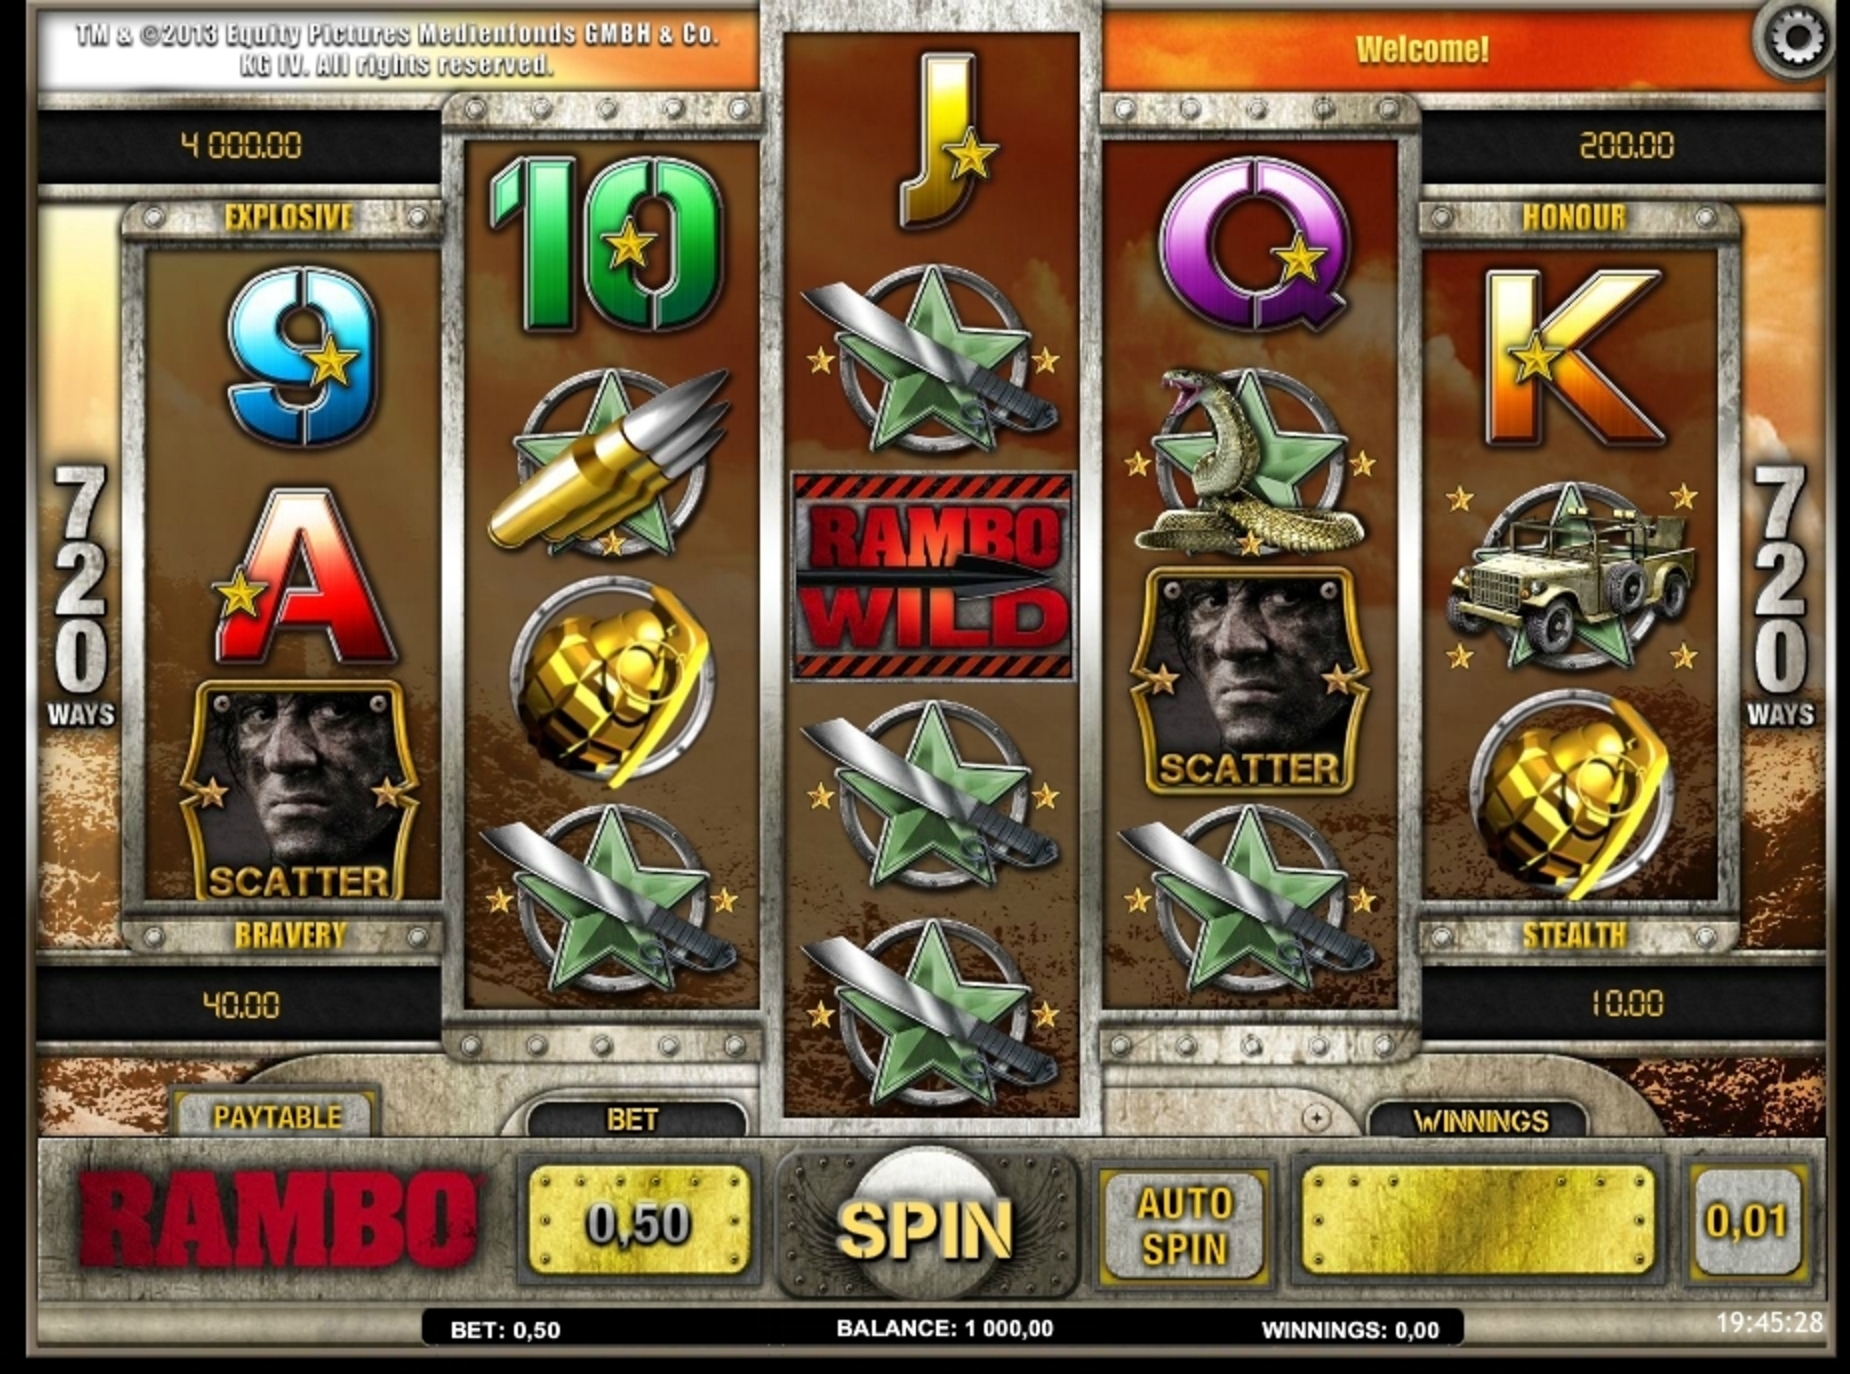Start Auto Spin mode
1850x1374 pixels.
1185,1226
